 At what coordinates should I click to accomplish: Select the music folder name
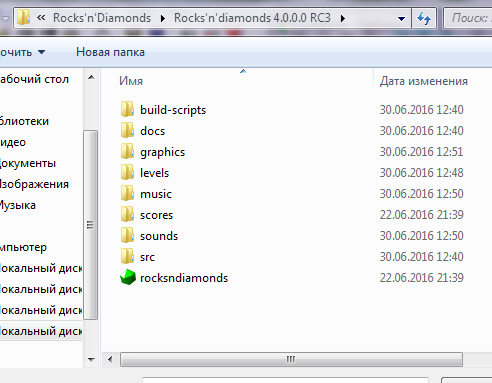pyautogui.click(x=156, y=194)
